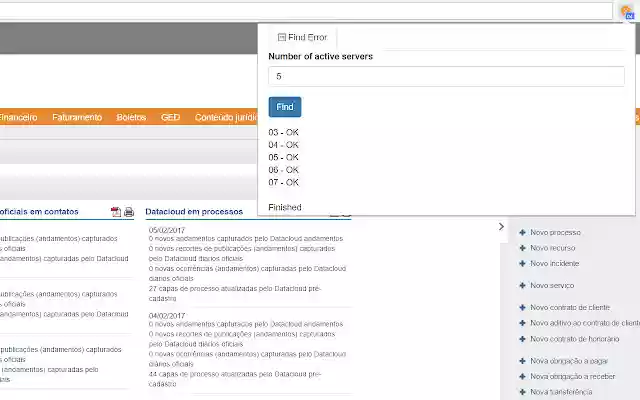
Task: Select the 05 - OK result
Action: click(x=283, y=157)
